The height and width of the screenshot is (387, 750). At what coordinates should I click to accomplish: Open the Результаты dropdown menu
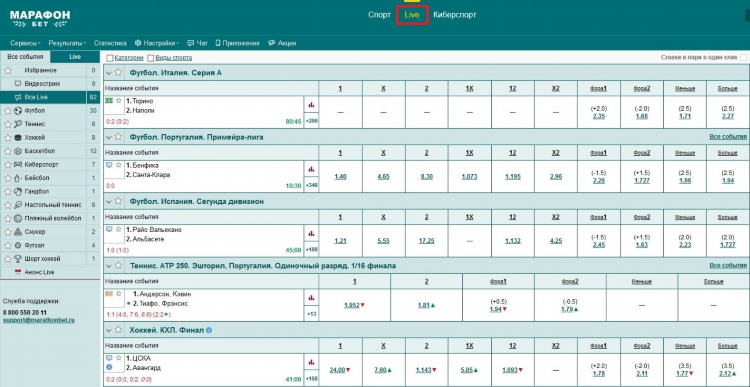[x=67, y=43]
